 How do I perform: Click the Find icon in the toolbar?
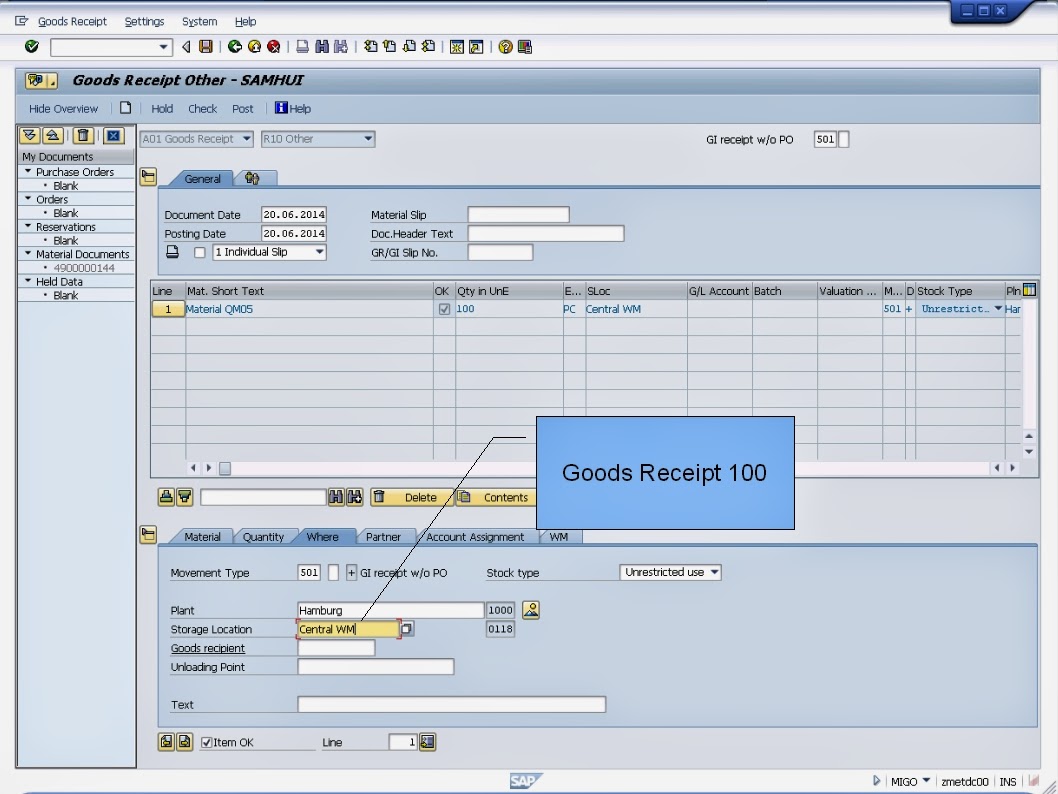pos(321,46)
